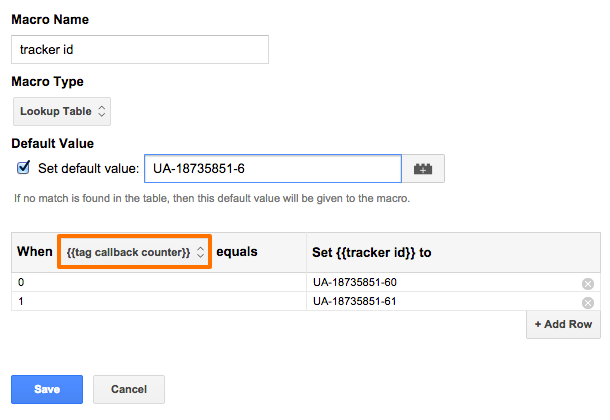This screenshot has width=610, height=420.
Task: Select the condition cell containing 0
Action: [158, 283]
